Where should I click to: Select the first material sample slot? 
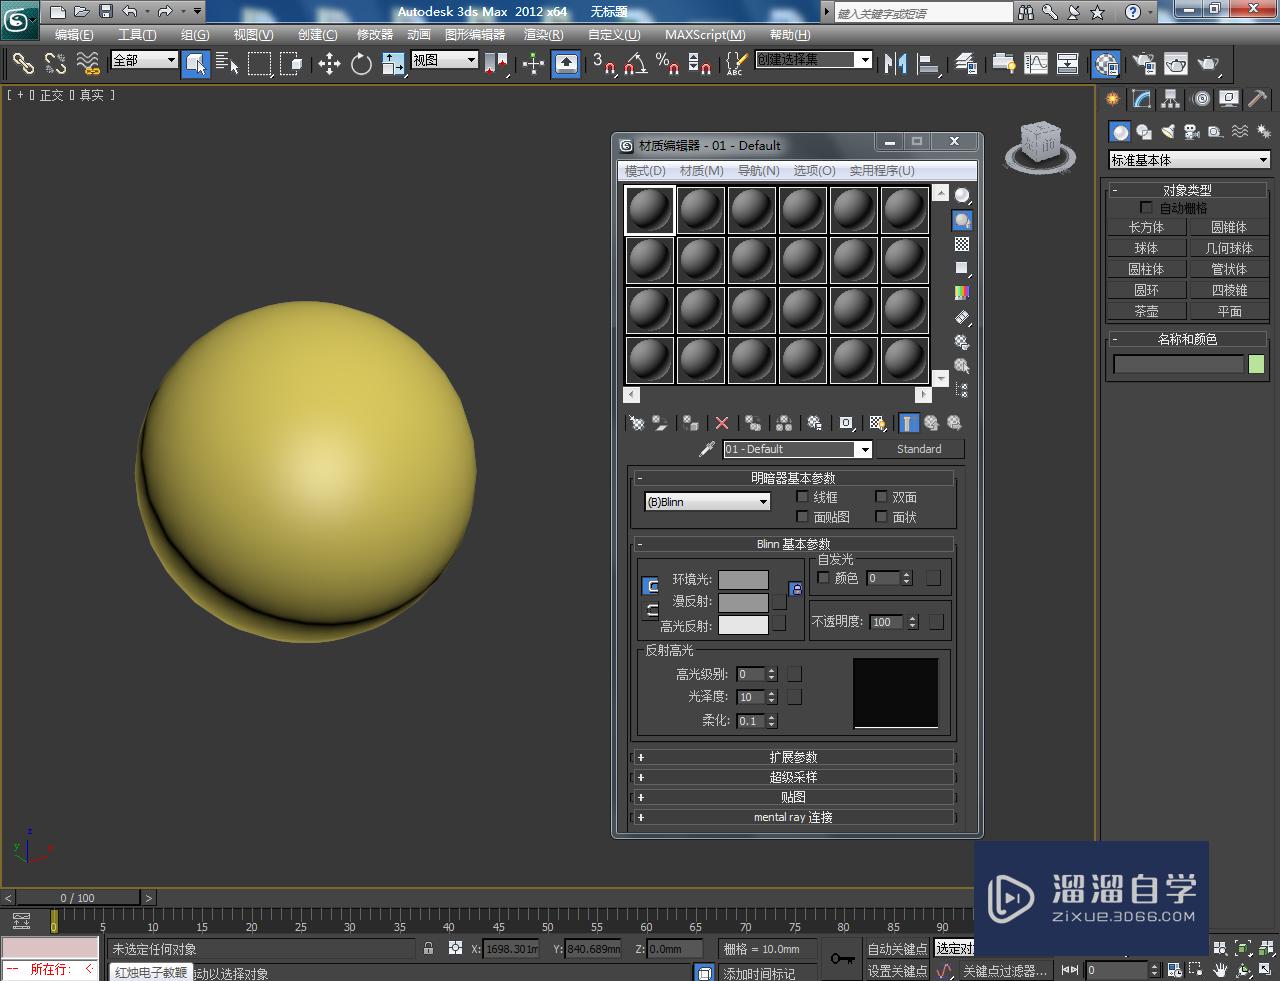tap(650, 210)
